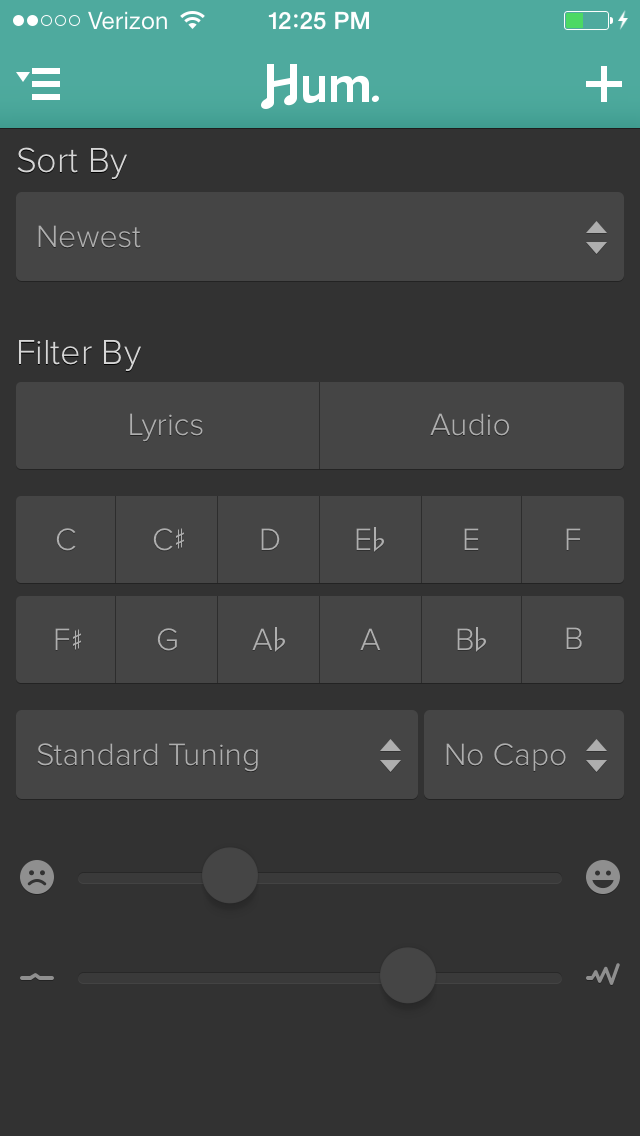Click the energy slider handle

(x=408, y=976)
